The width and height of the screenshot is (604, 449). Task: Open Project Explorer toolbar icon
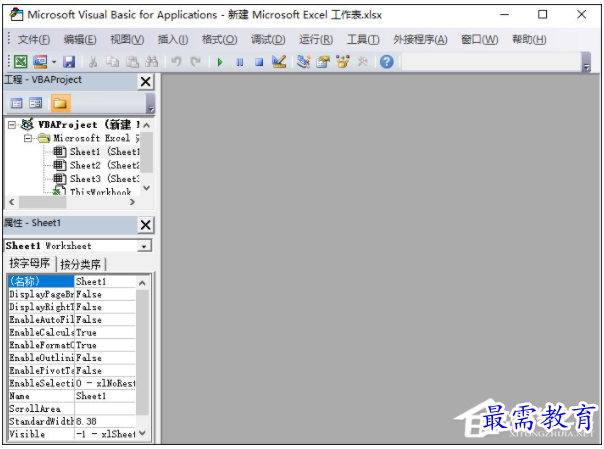tap(304, 62)
